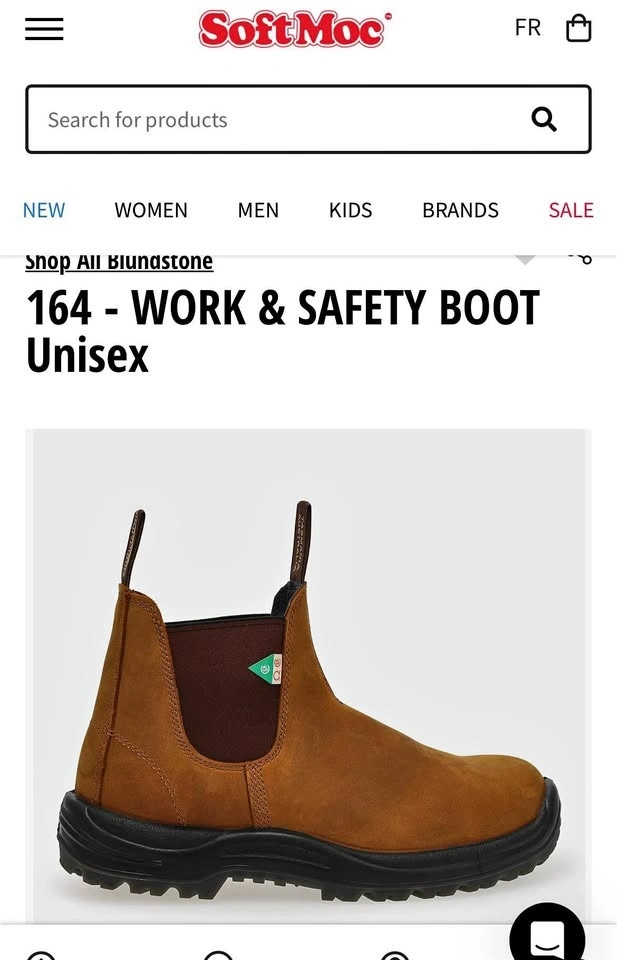Follow the Shop All Blundstone link
The image size is (617, 960).
point(119,261)
